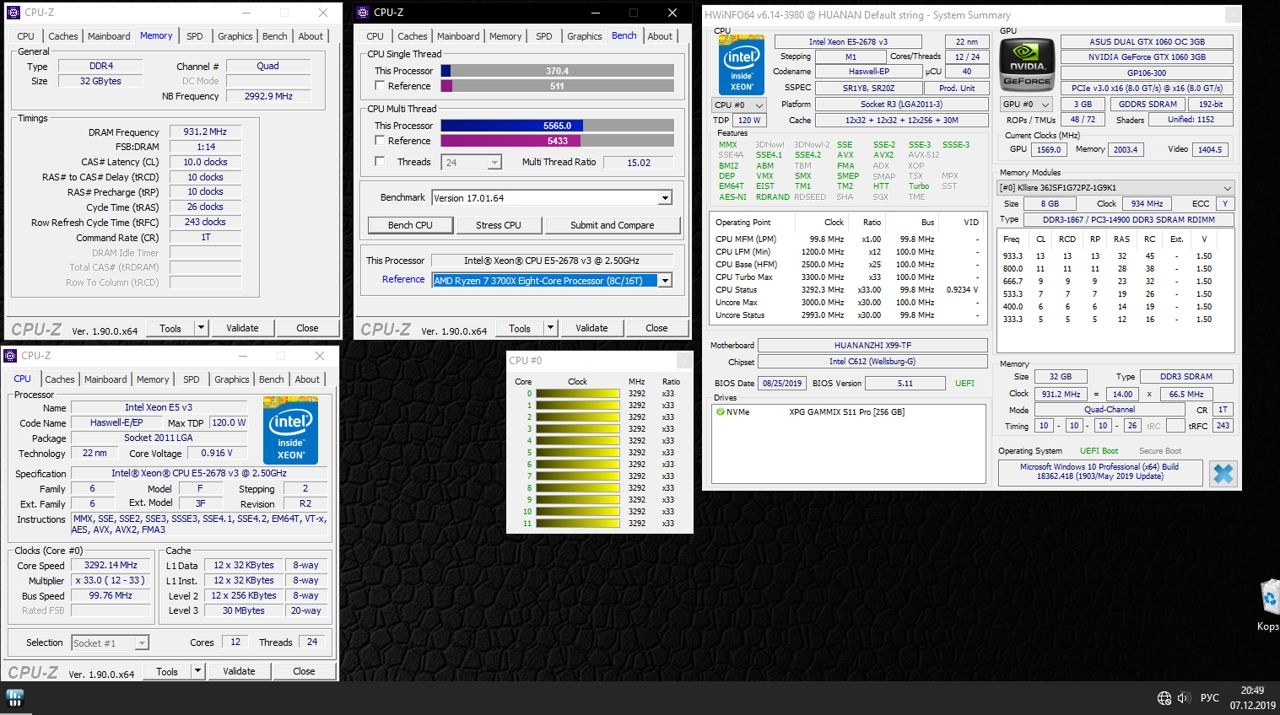The image size is (1280, 715).
Task: Click multi thread This Processor bar 5565.0
Action: point(557,126)
